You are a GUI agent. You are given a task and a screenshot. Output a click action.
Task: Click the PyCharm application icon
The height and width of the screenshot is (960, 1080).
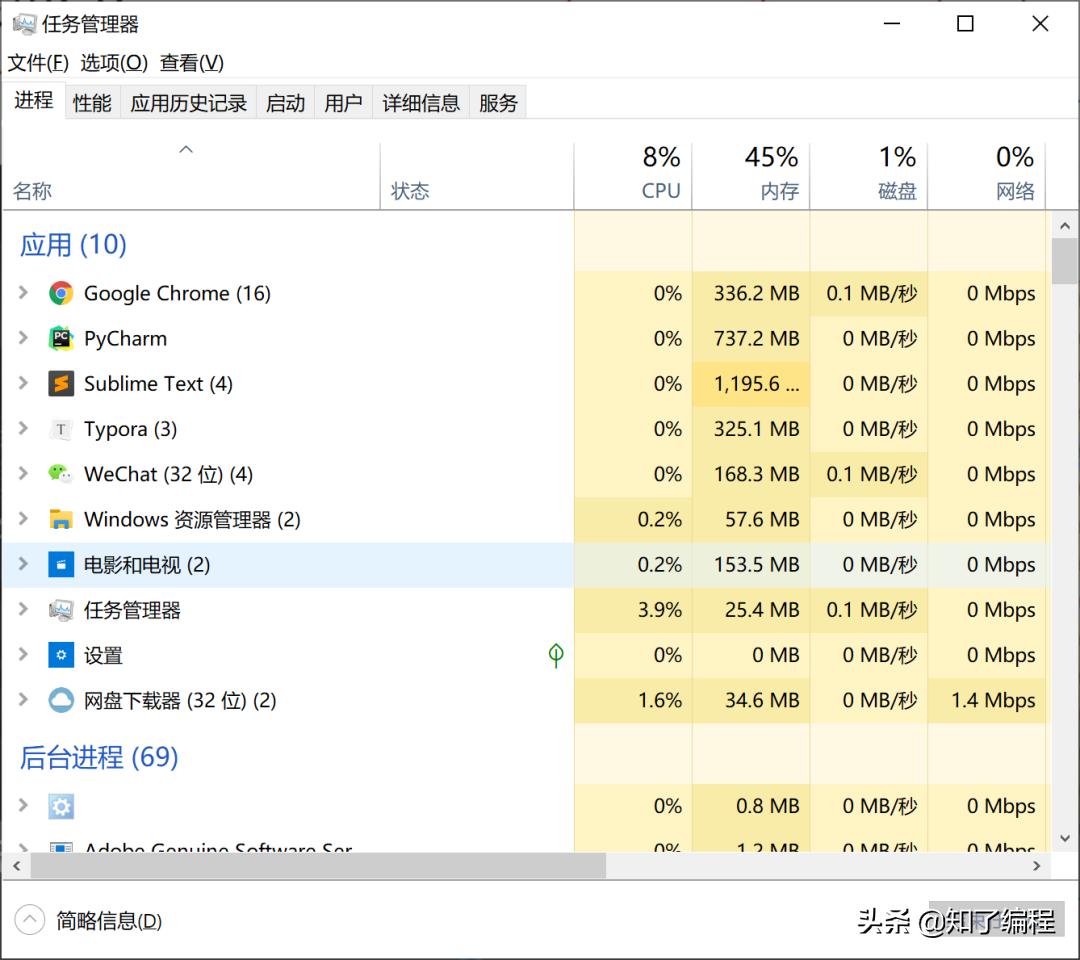[x=61, y=338]
